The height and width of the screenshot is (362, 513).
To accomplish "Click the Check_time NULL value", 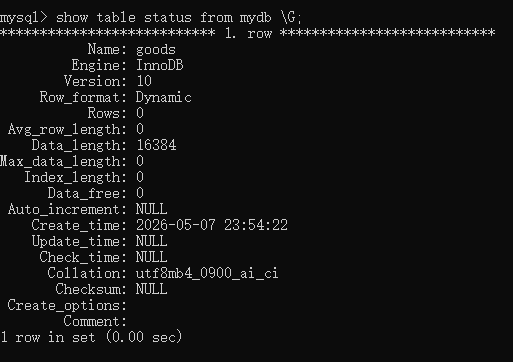I will (x=152, y=257).
